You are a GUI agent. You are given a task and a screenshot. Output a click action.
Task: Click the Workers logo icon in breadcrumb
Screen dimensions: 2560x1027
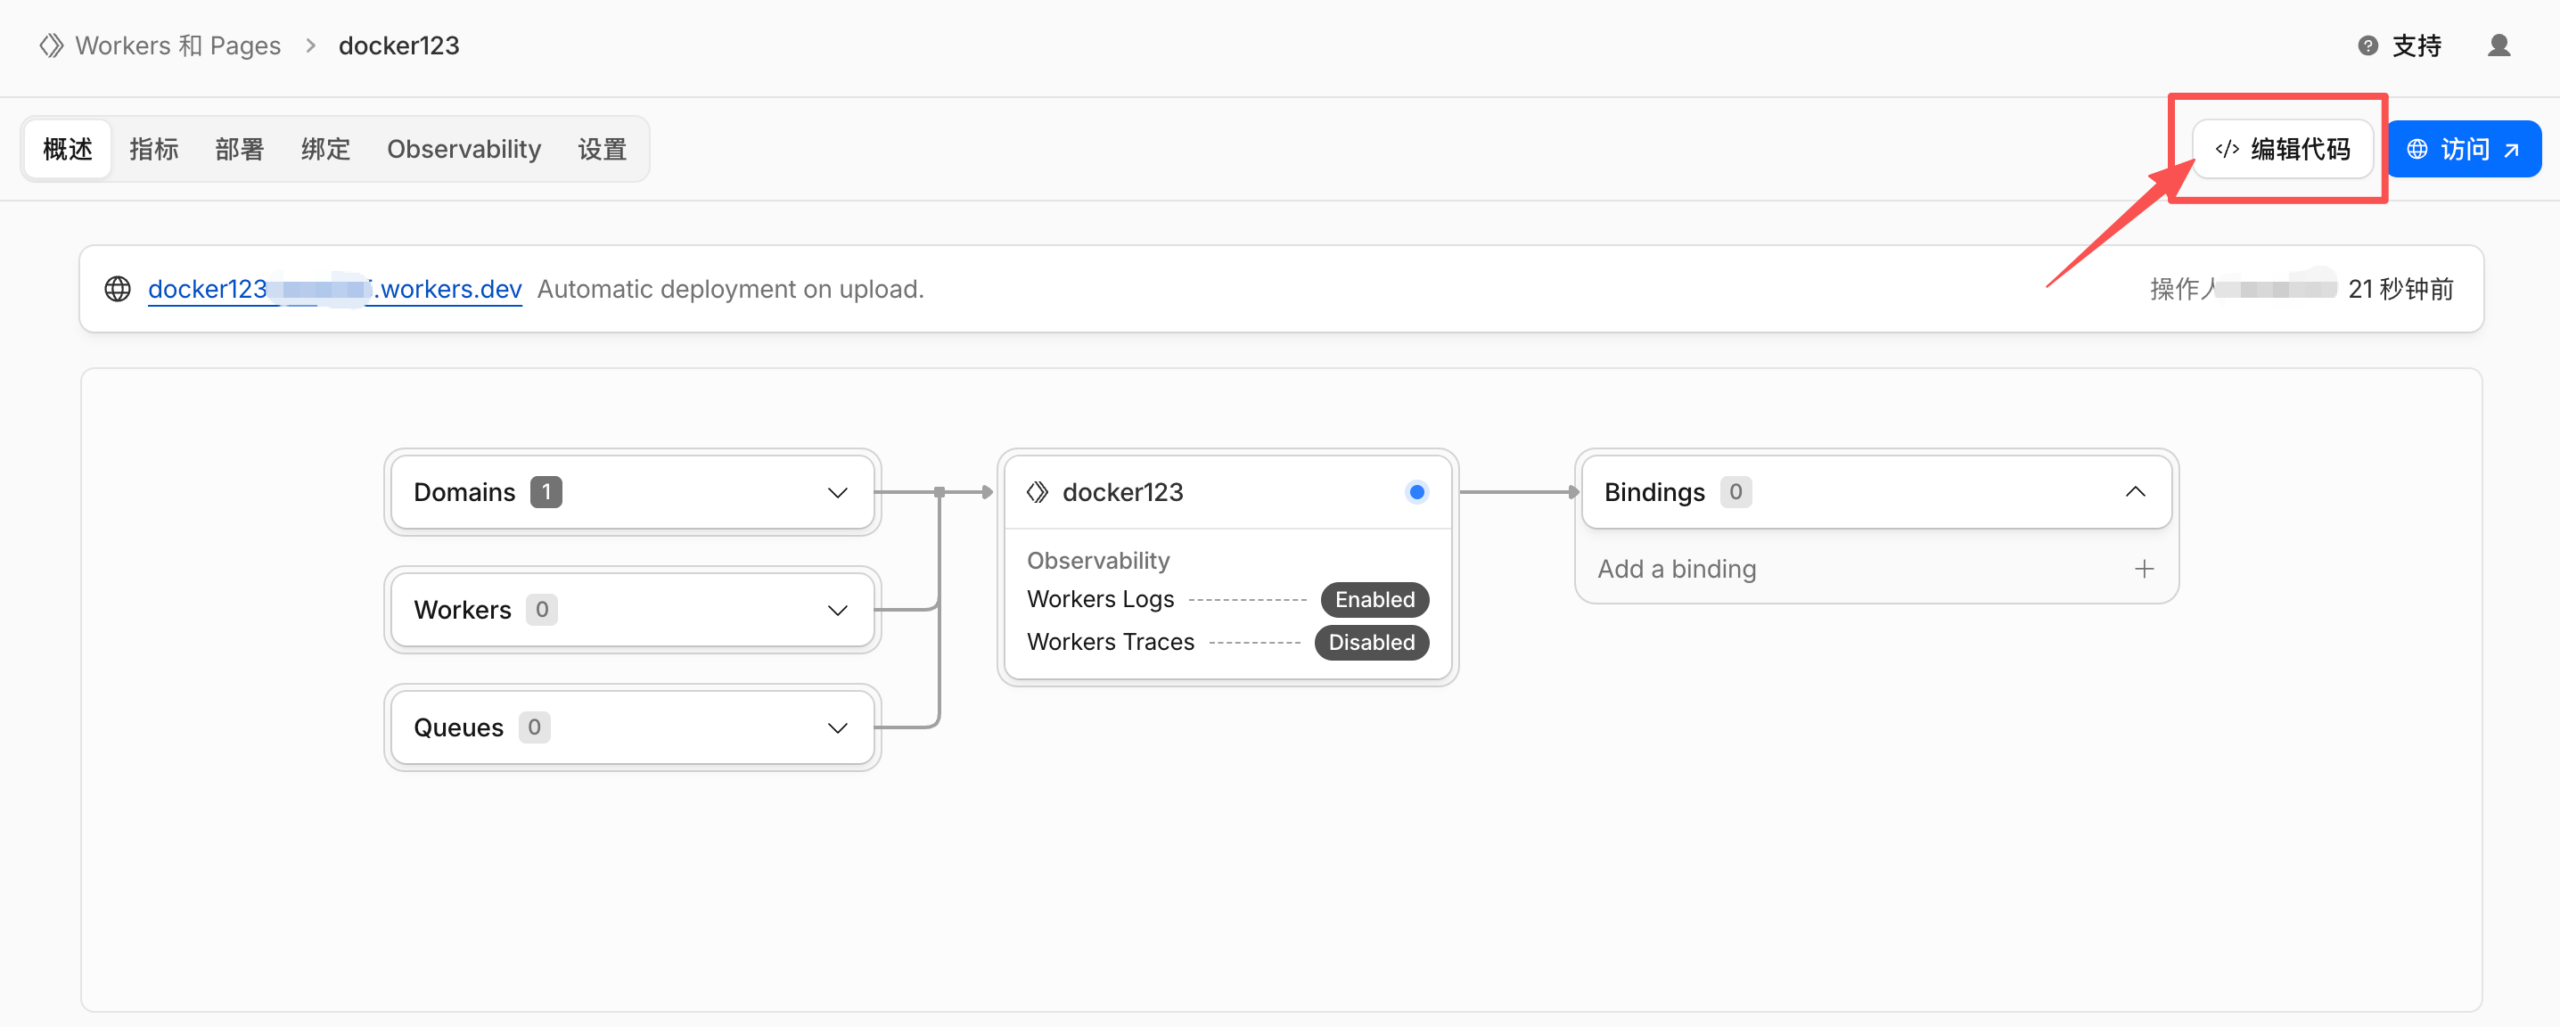(51, 46)
